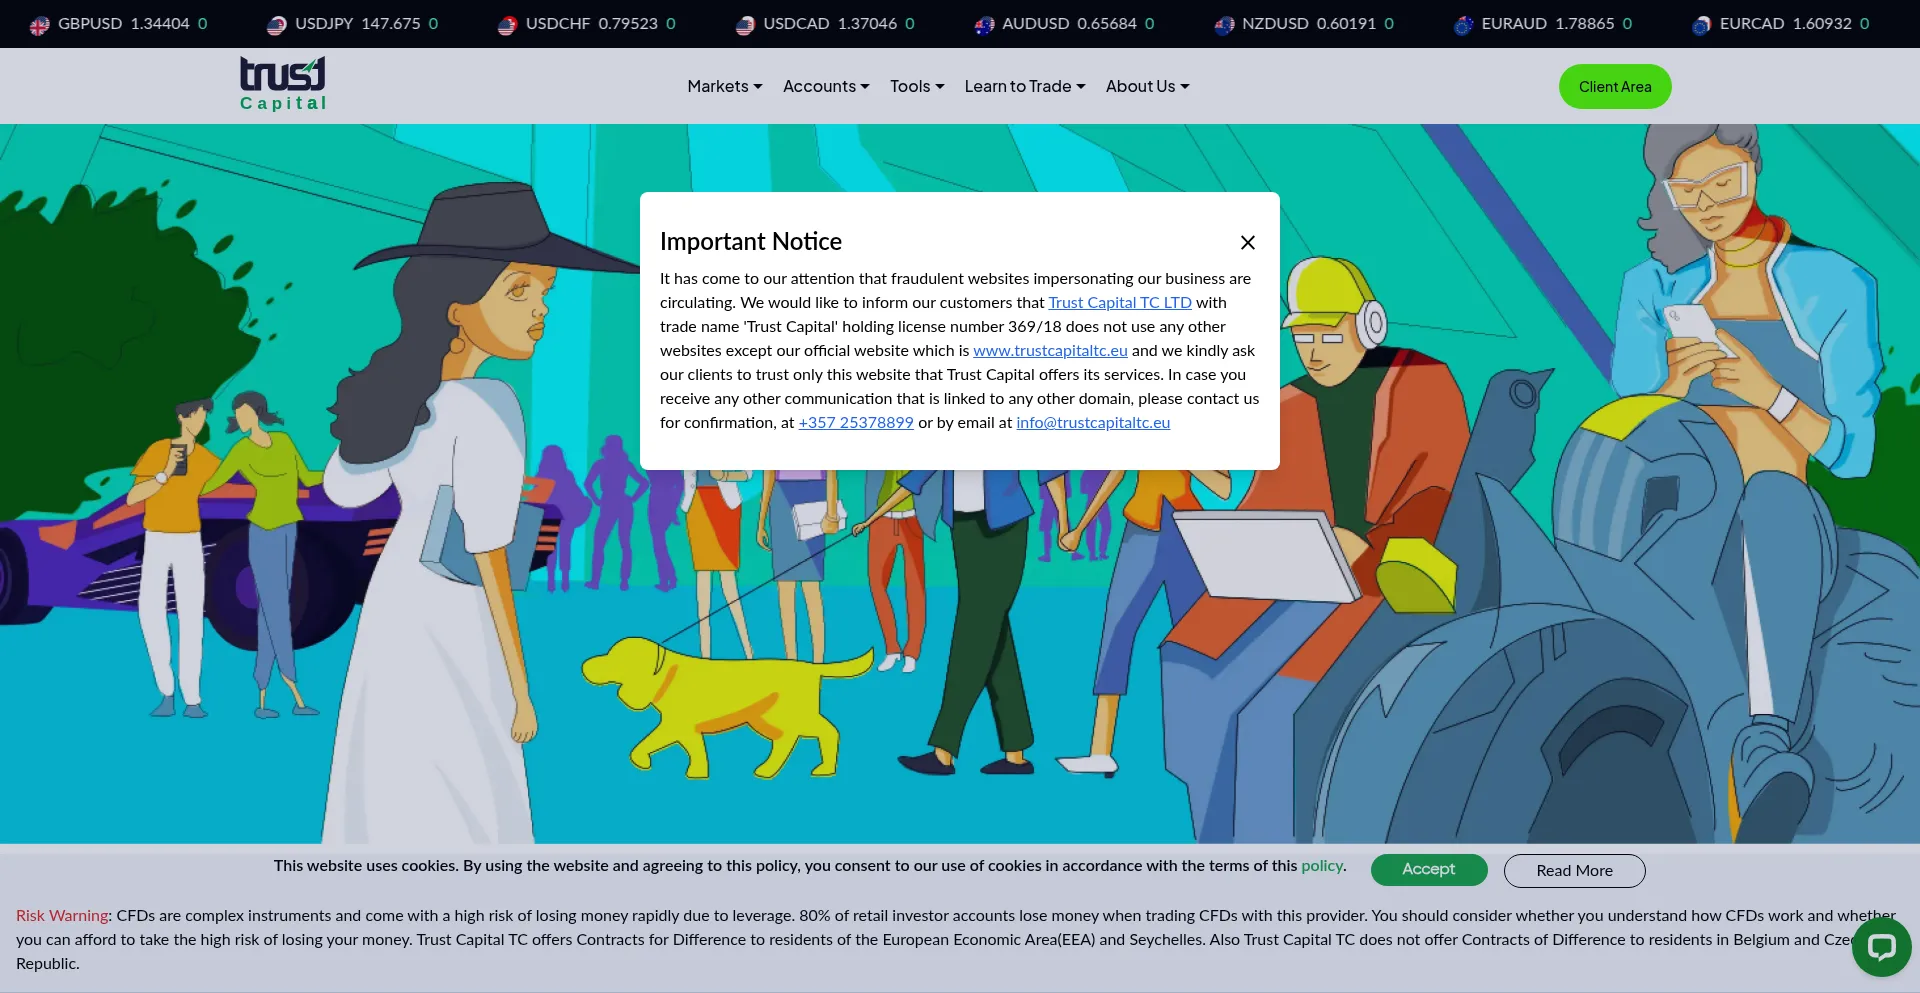Click the +357 25378899 phone link

pyautogui.click(x=856, y=422)
